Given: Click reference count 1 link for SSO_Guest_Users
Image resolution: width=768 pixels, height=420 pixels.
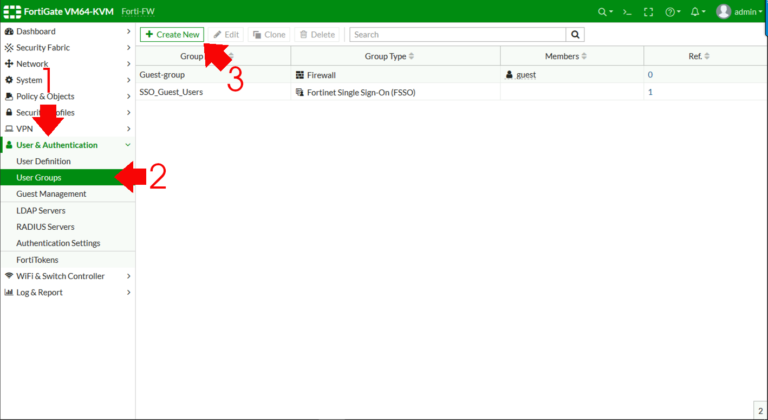Looking at the screenshot, I should coord(650,92).
